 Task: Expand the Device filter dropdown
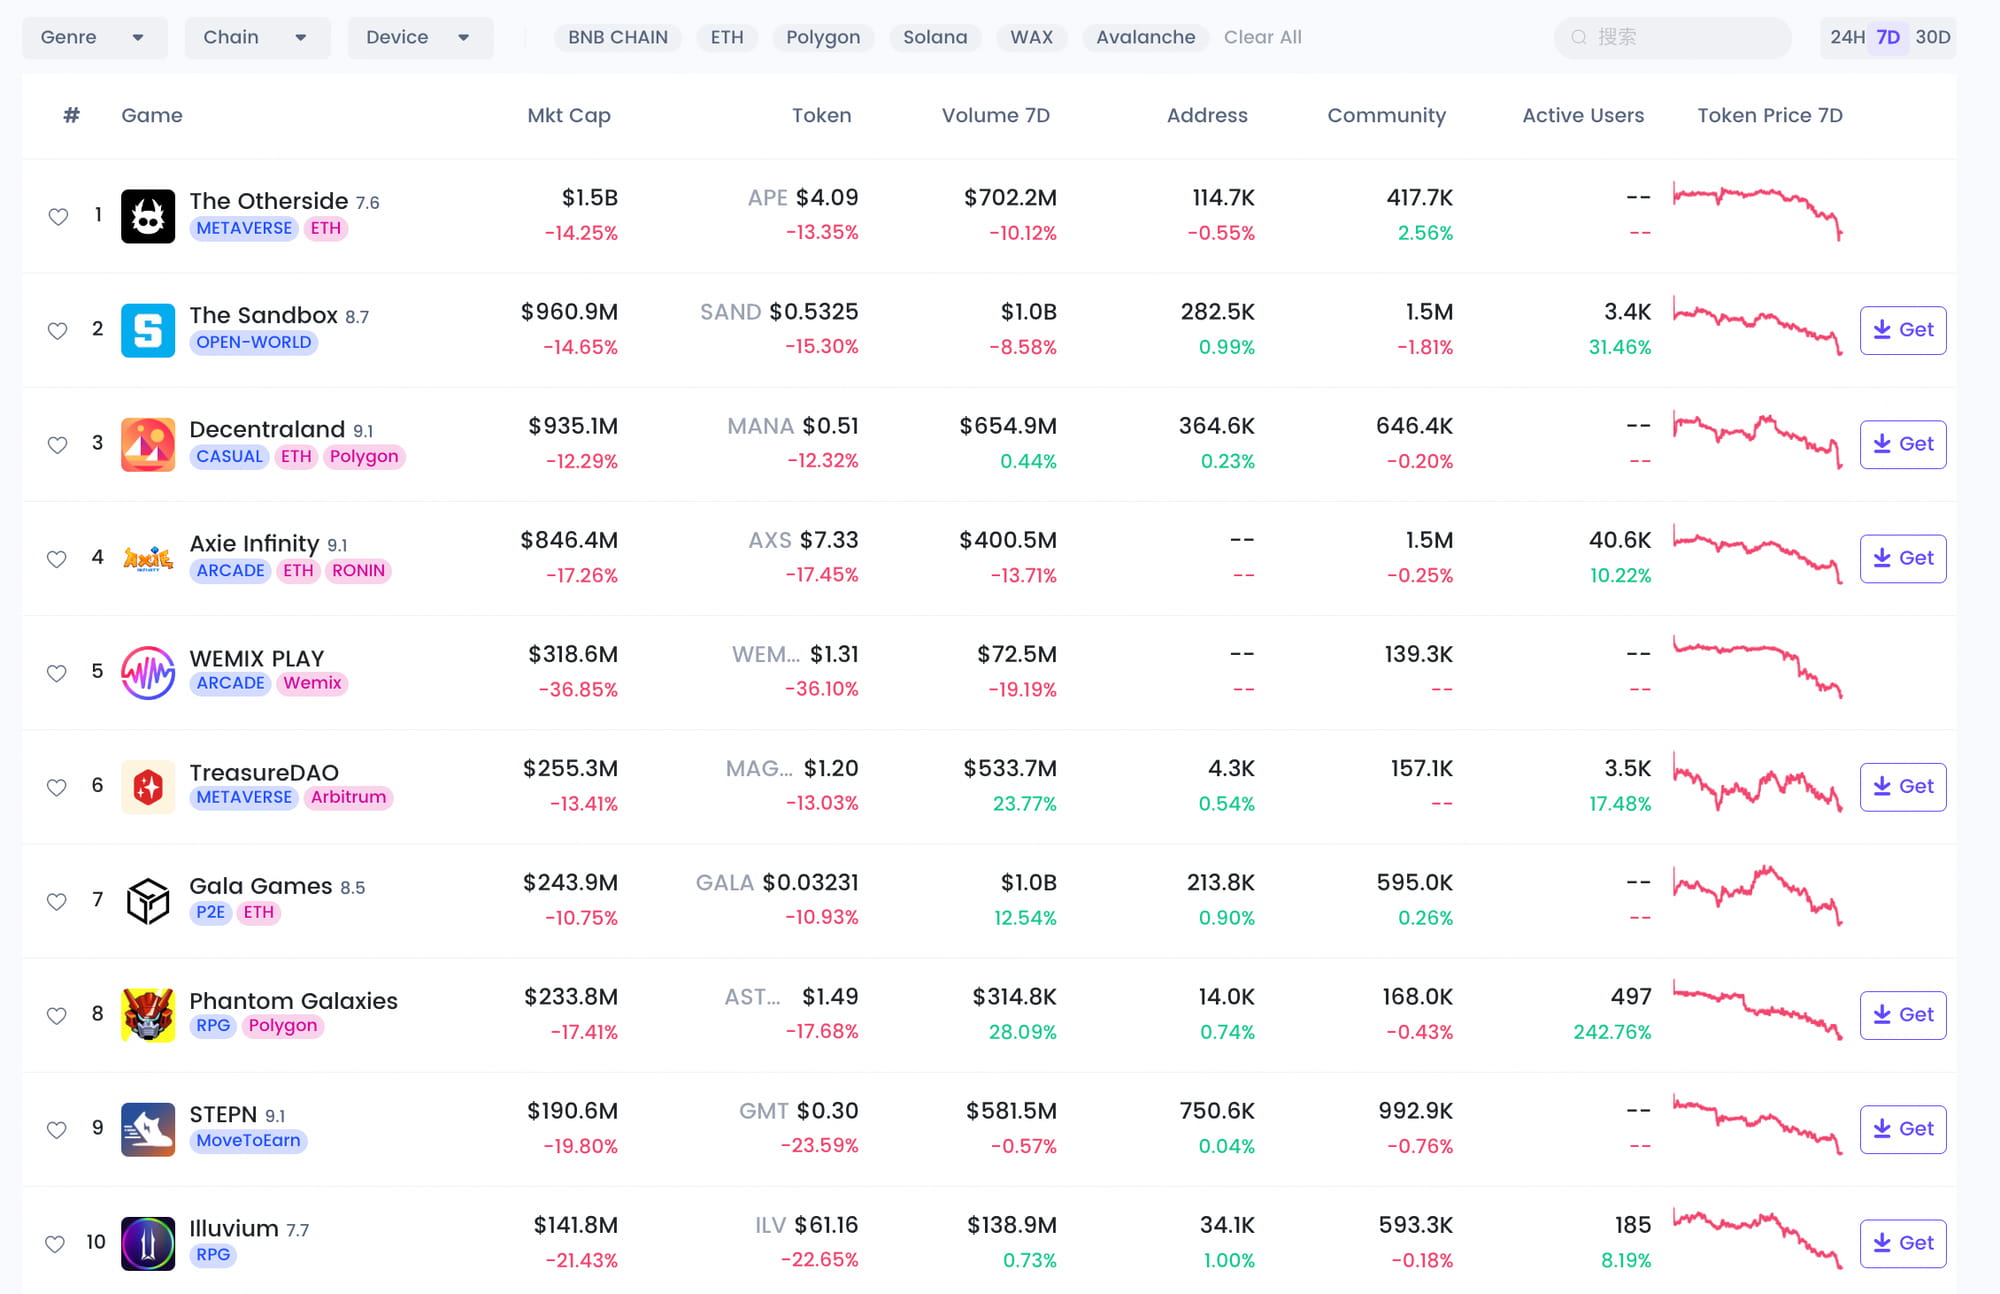(x=420, y=37)
